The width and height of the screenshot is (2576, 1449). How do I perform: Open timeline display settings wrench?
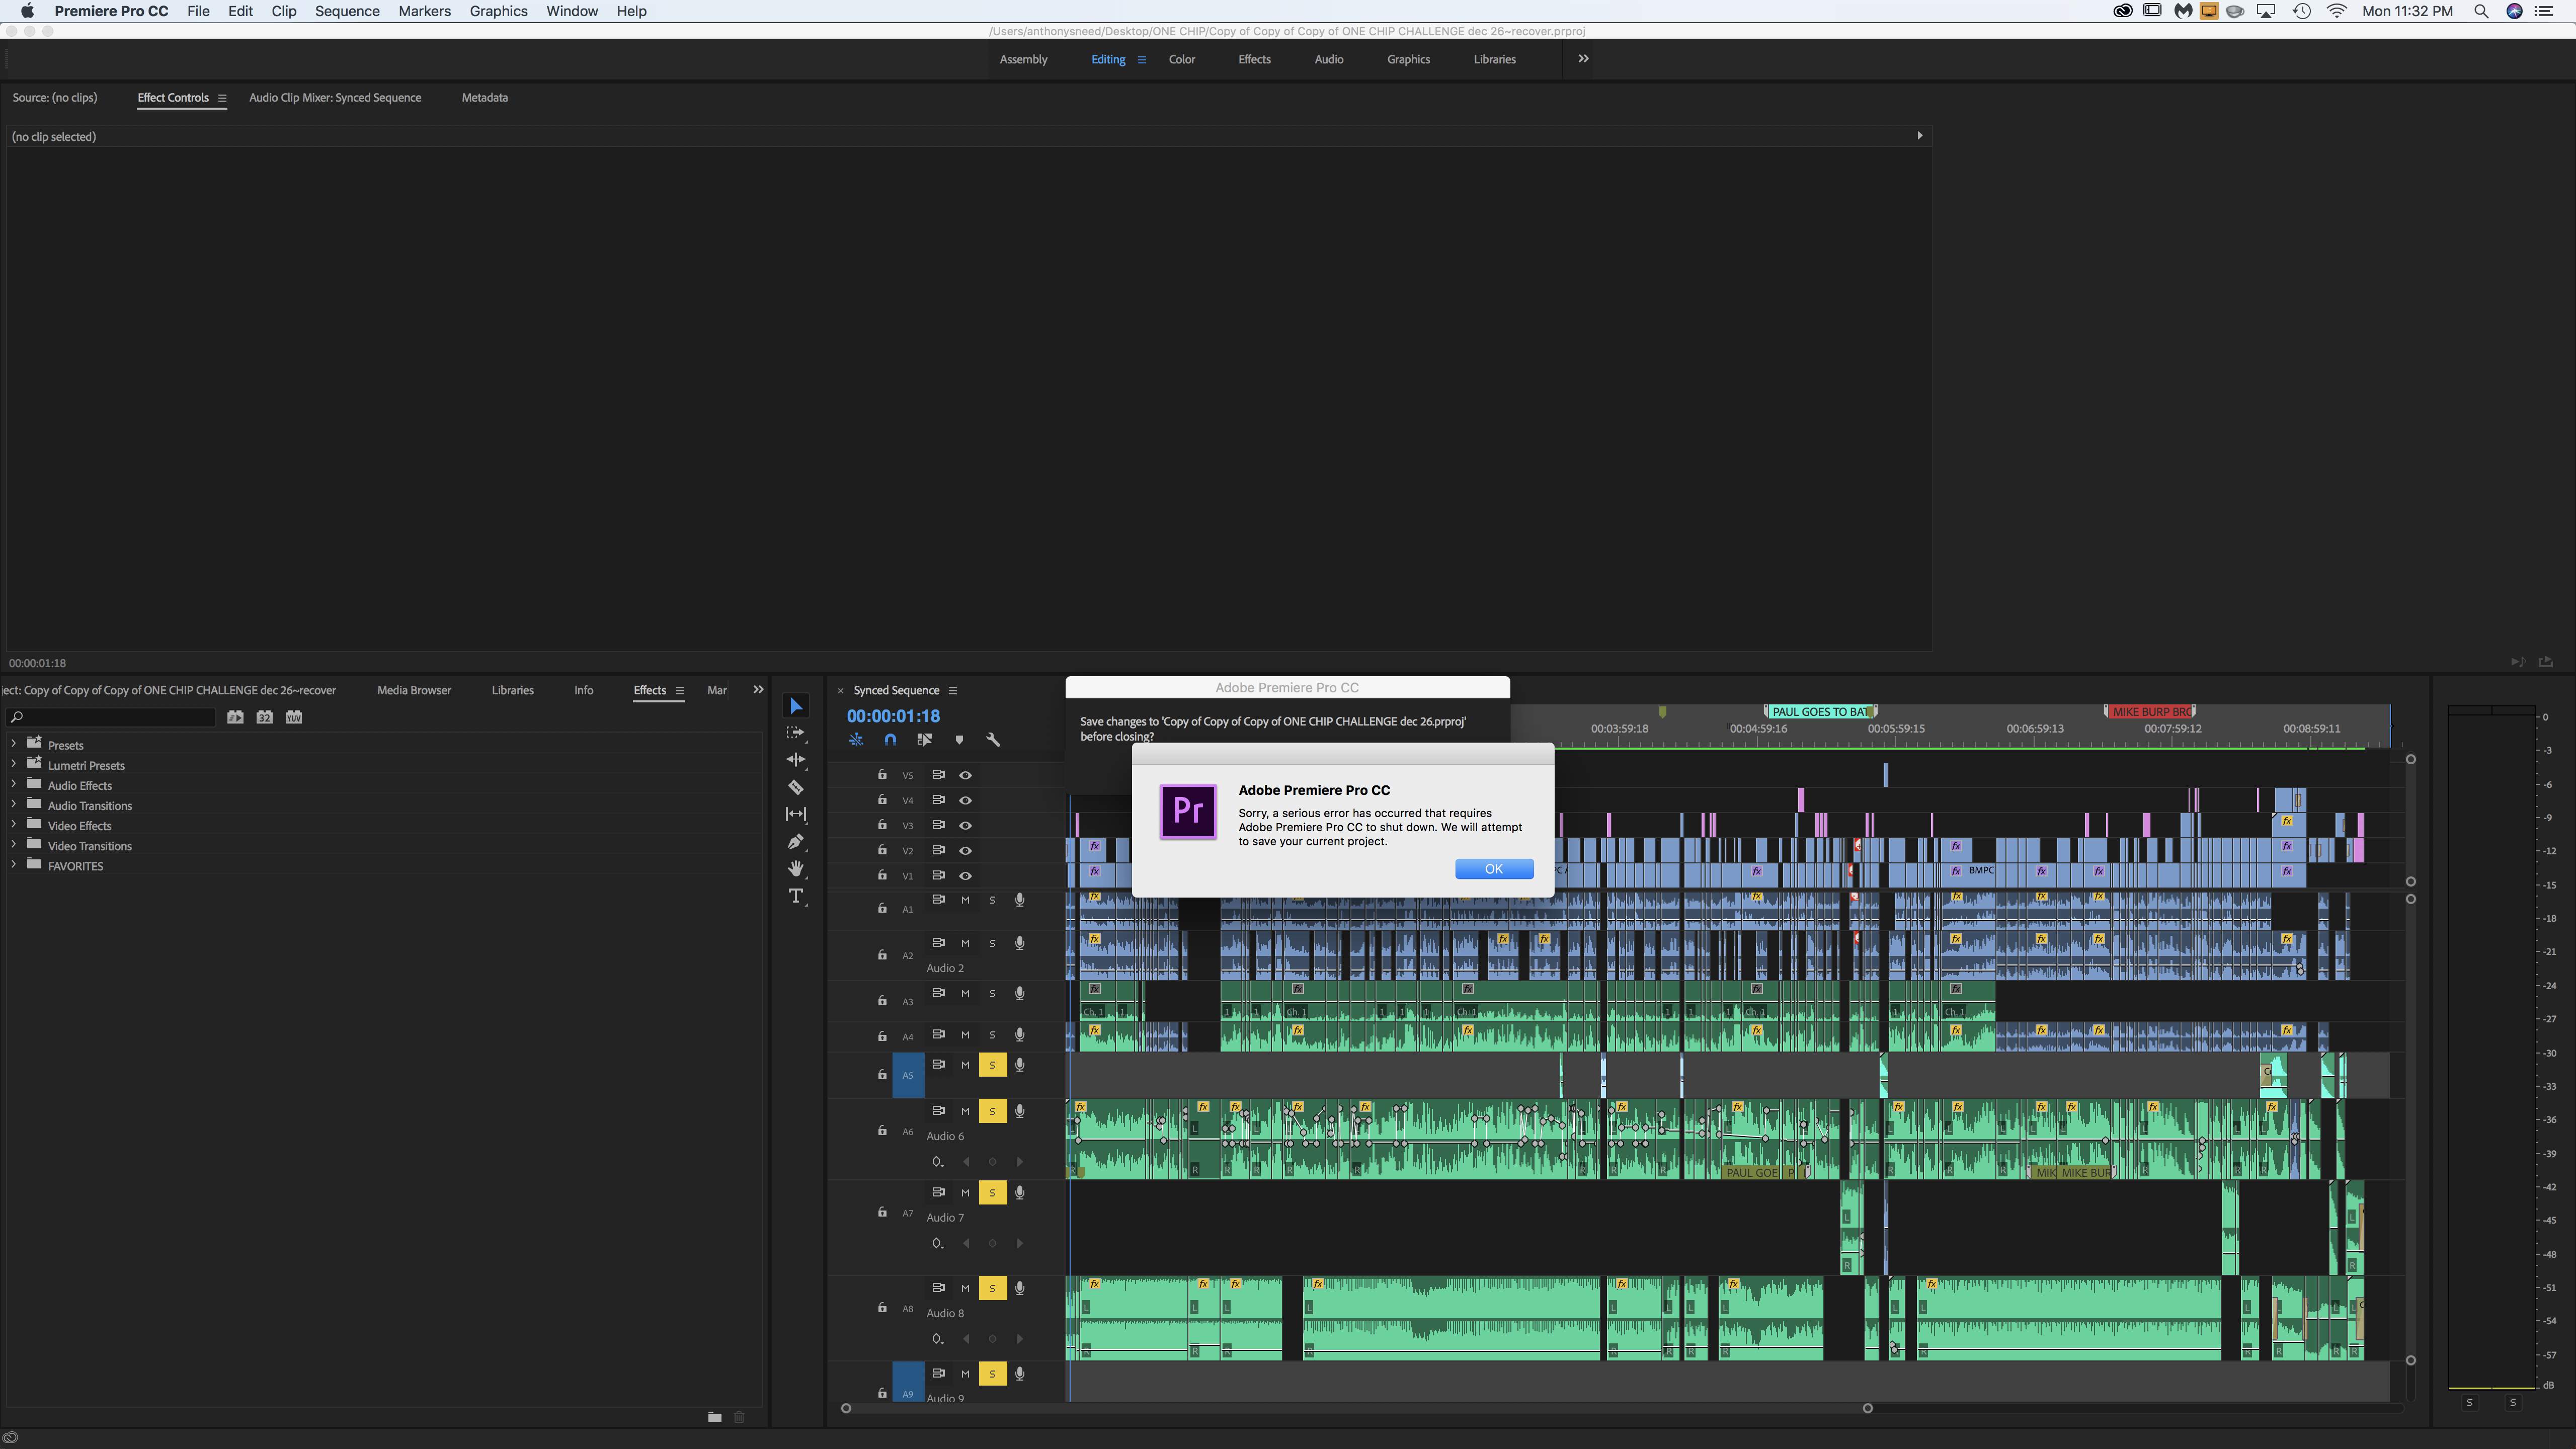pyautogui.click(x=993, y=740)
